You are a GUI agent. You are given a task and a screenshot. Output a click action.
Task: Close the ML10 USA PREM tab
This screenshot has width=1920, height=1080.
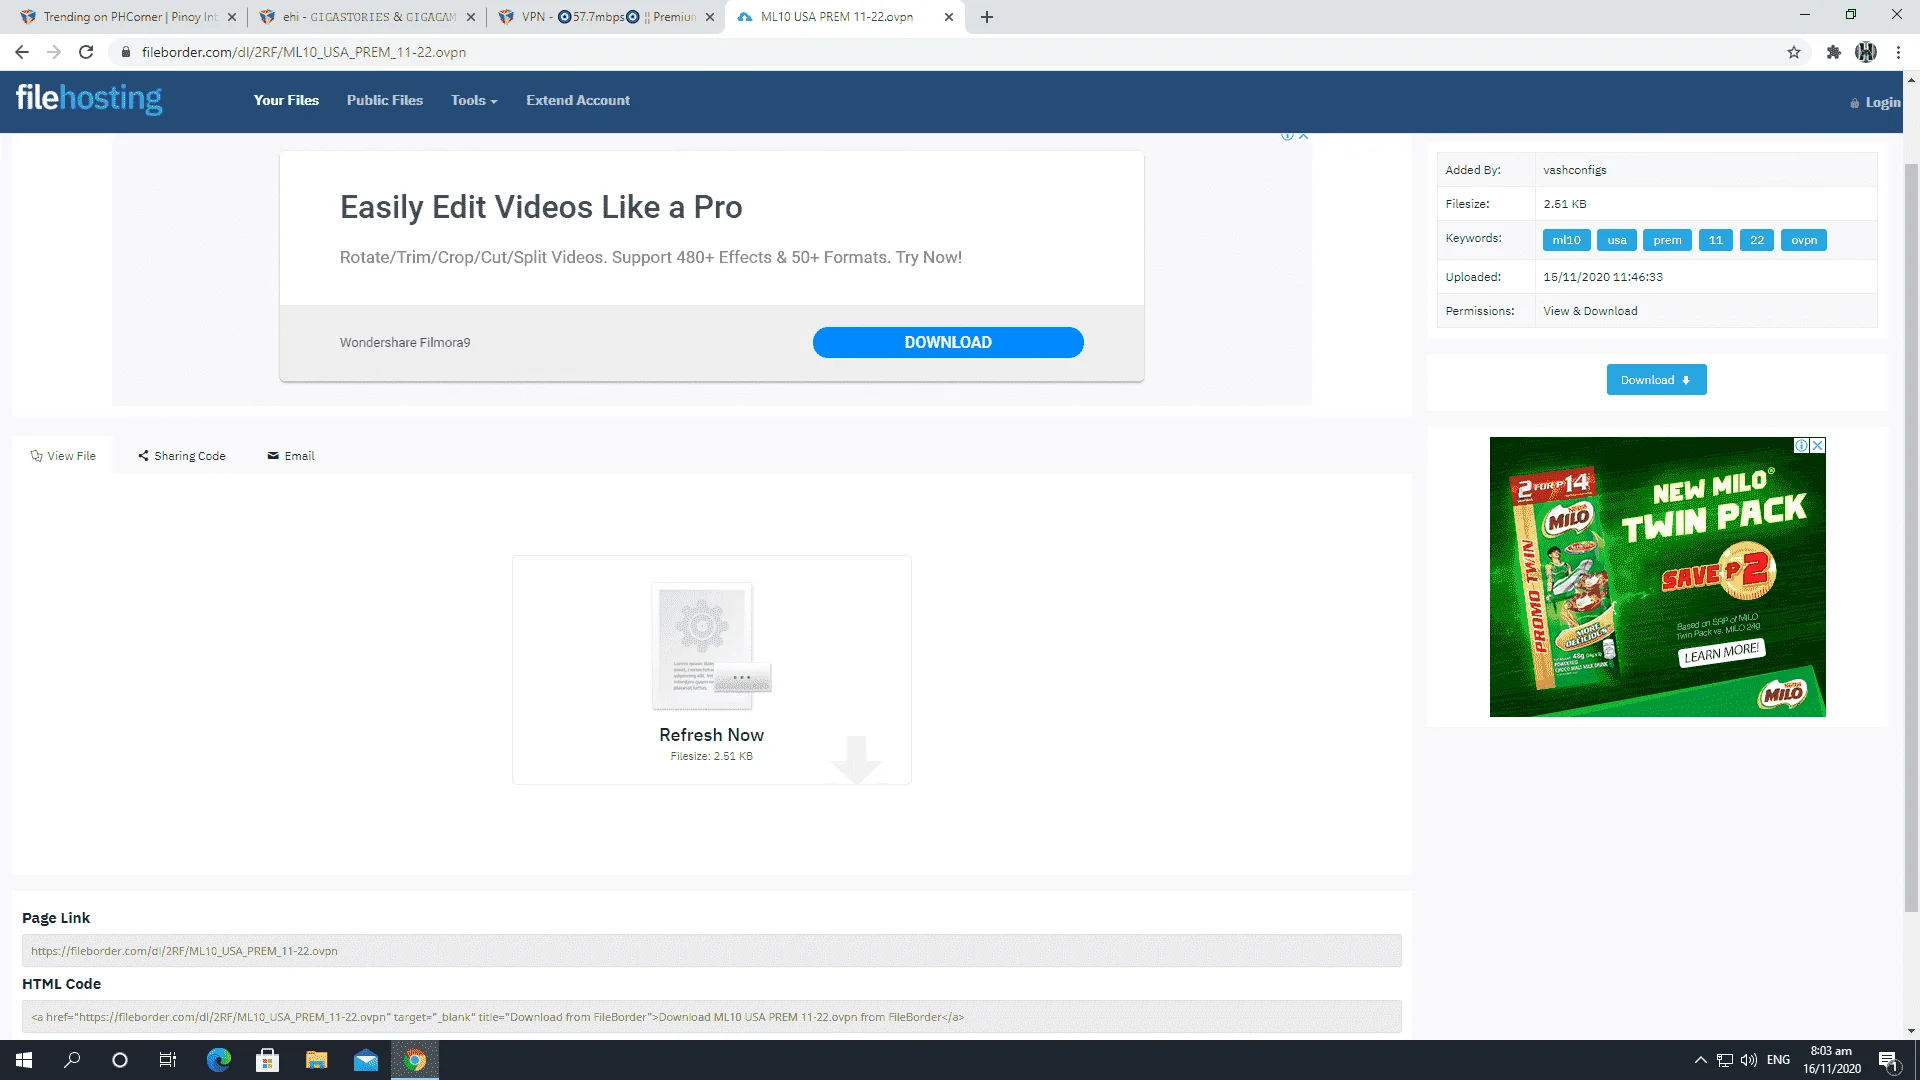click(x=949, y=17)
